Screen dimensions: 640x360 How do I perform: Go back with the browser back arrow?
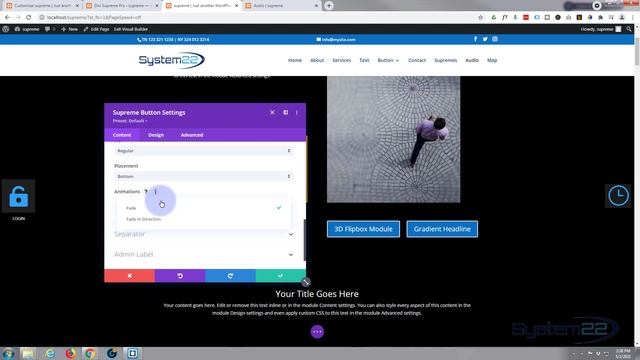coord(7,18)
